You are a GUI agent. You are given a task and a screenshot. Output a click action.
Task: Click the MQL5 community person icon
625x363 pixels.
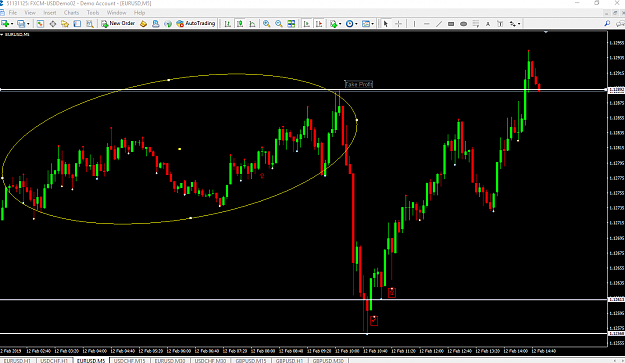click(156, 24)
